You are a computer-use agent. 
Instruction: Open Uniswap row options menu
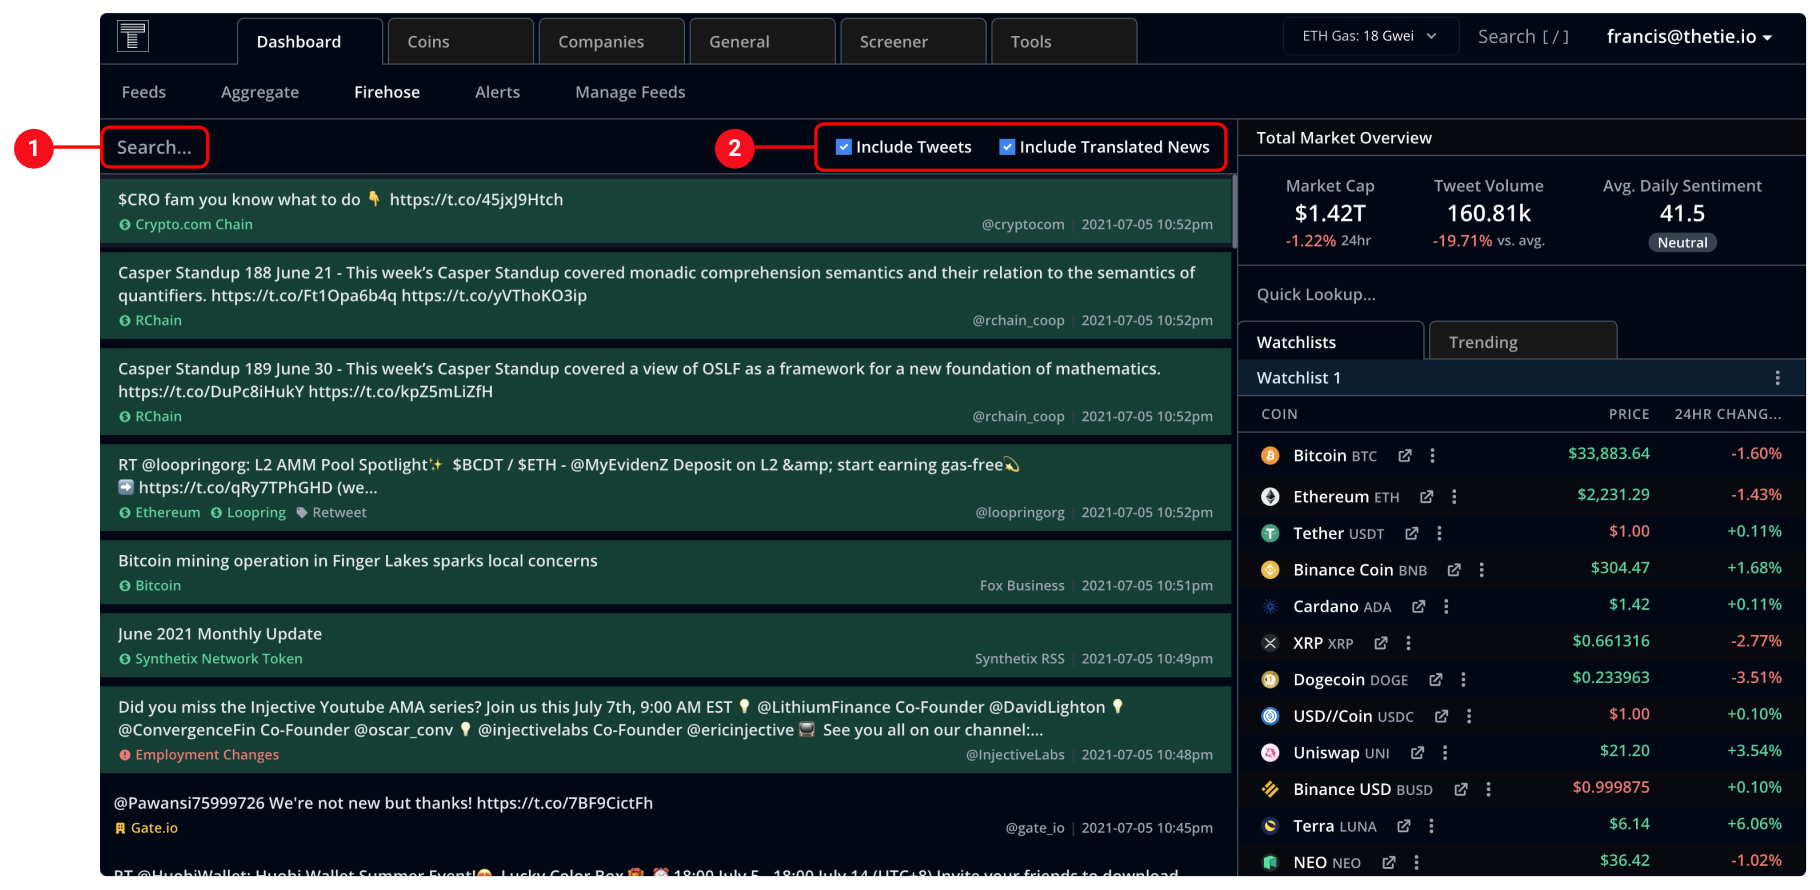(x=1445, y=753)
